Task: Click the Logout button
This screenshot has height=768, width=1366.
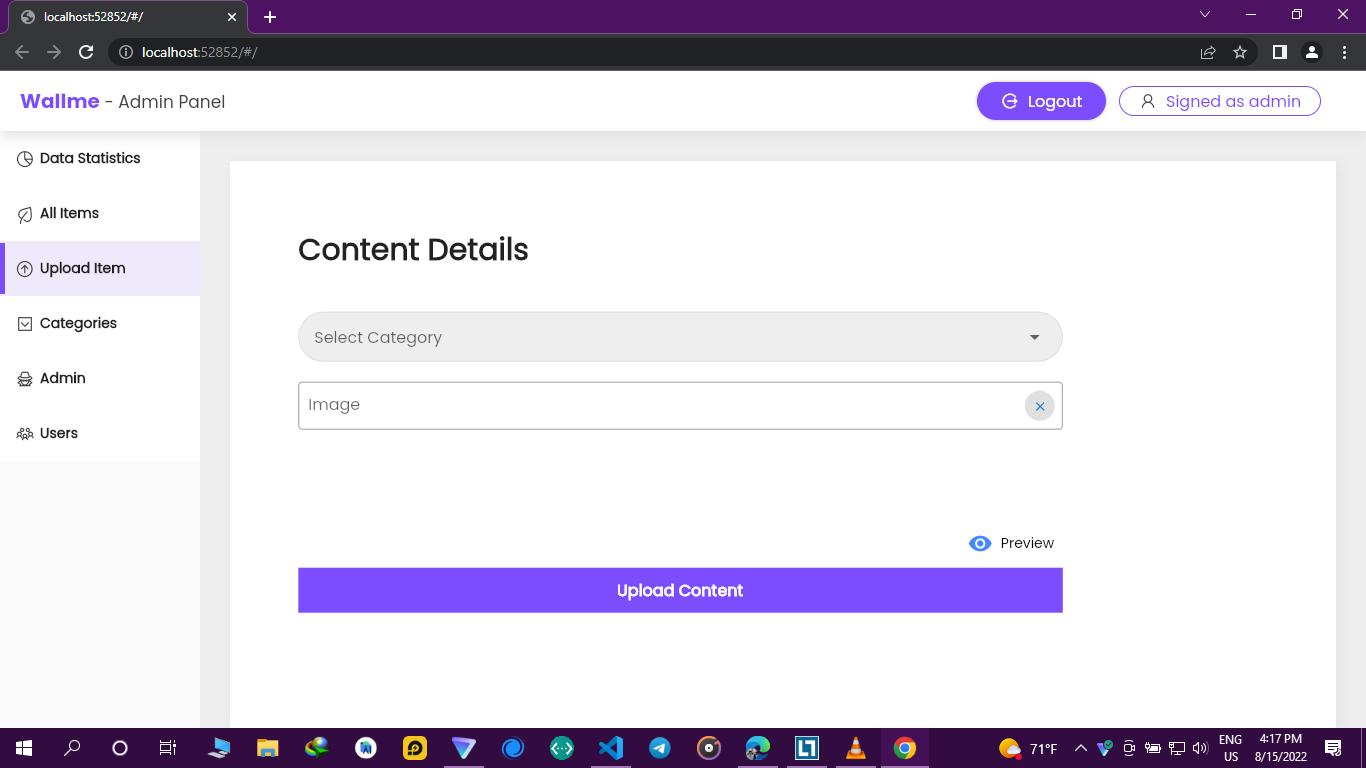Action: pyautogui.click(x=1041, y=101)
